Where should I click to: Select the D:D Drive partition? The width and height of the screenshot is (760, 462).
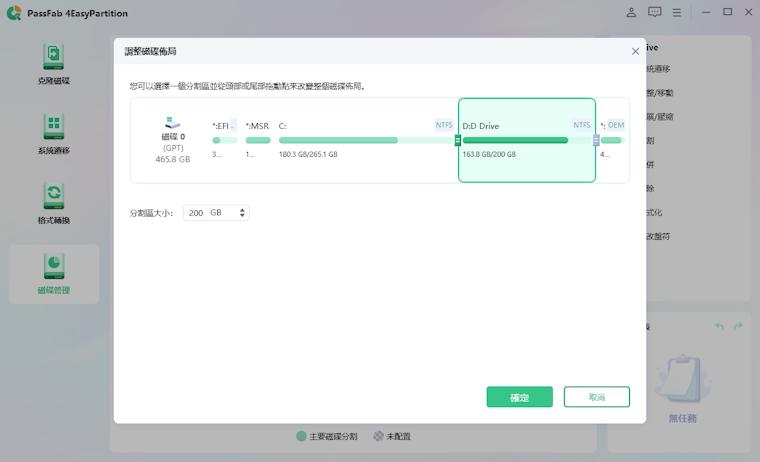point(527,140)
